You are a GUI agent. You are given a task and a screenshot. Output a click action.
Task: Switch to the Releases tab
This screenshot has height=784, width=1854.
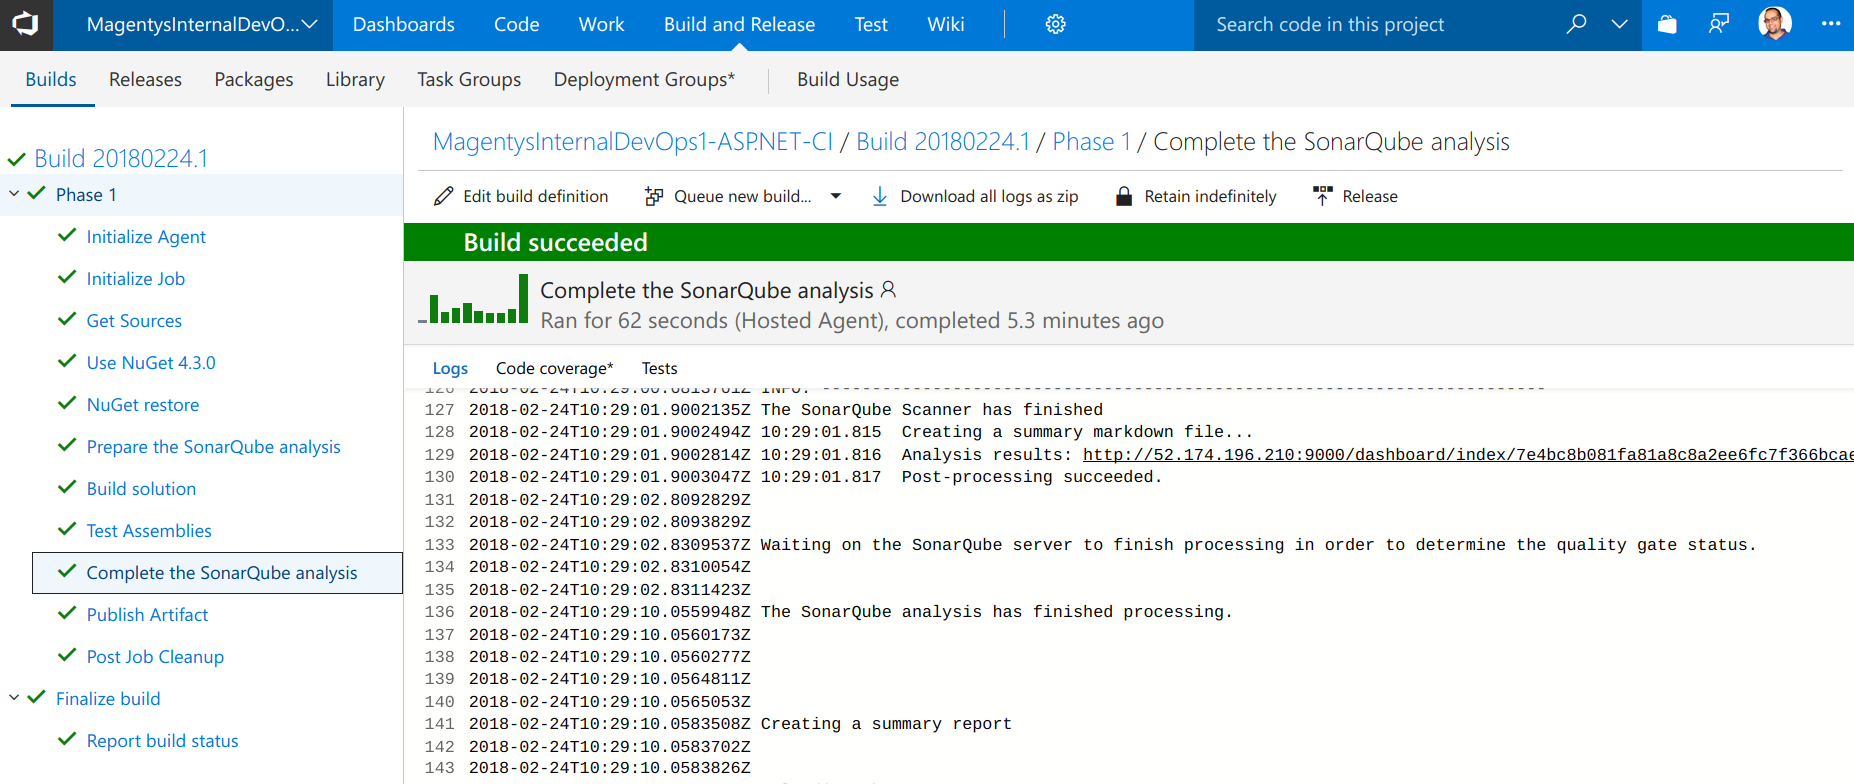(145, 80)
